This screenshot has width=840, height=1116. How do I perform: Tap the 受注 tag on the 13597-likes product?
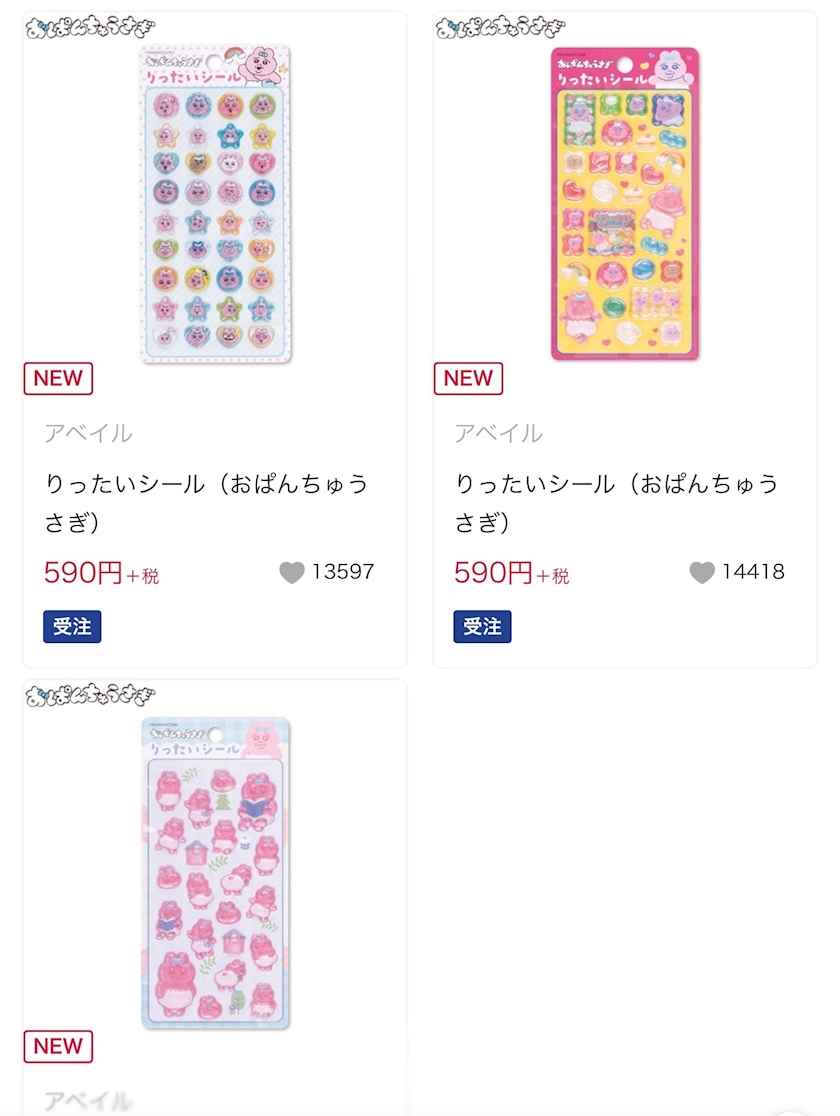[72, 627]
